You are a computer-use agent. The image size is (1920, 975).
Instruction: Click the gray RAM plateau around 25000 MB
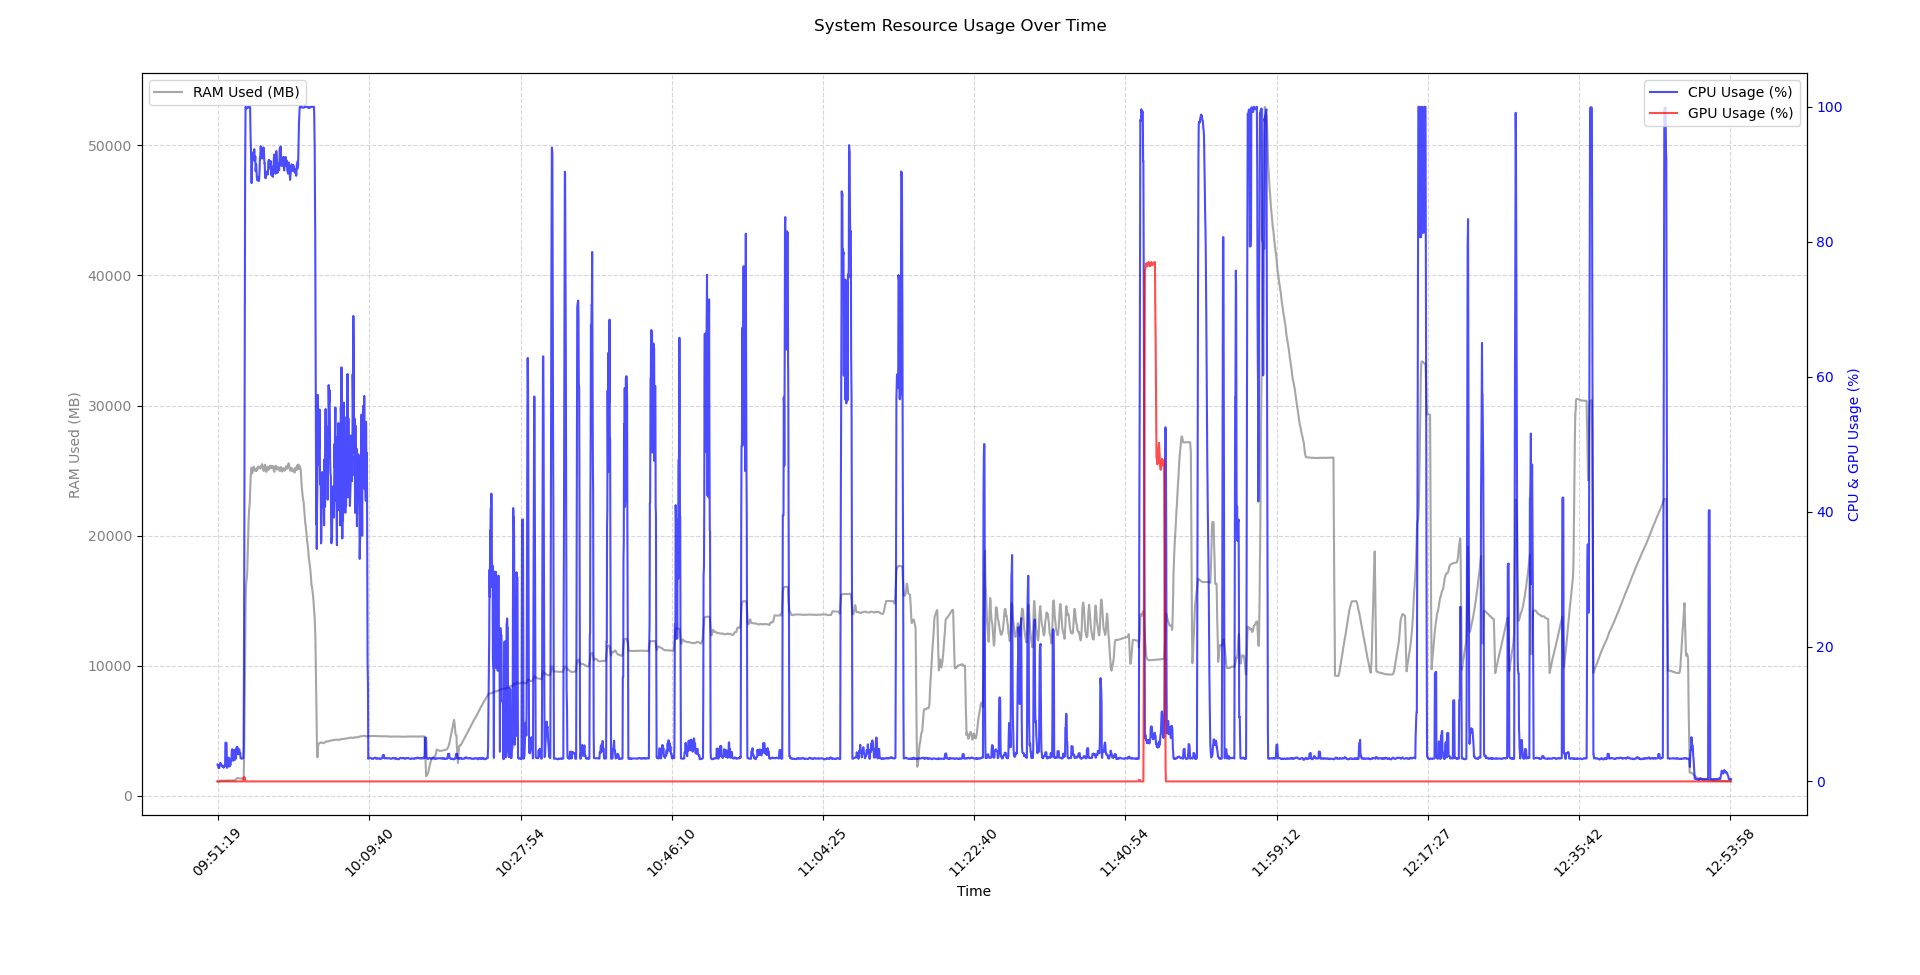pyautogui.click(x=275, y=466)
